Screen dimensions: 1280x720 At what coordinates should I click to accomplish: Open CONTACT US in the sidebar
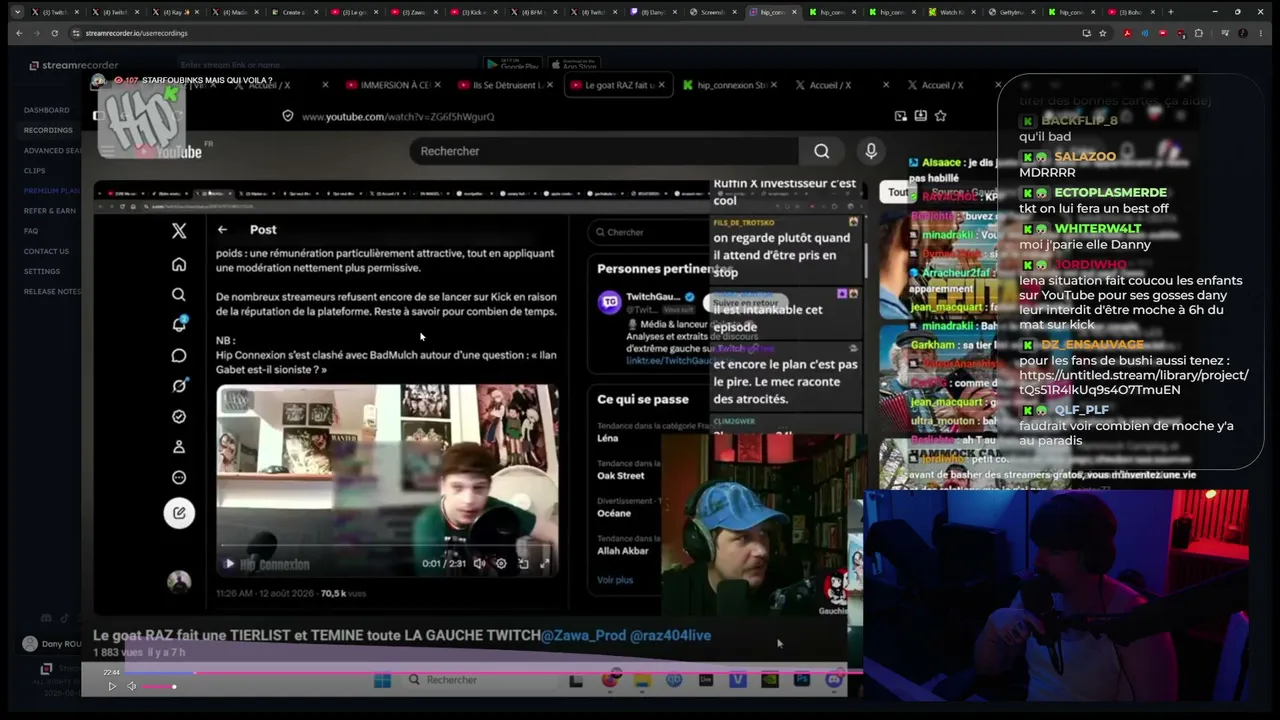point(46,251)
